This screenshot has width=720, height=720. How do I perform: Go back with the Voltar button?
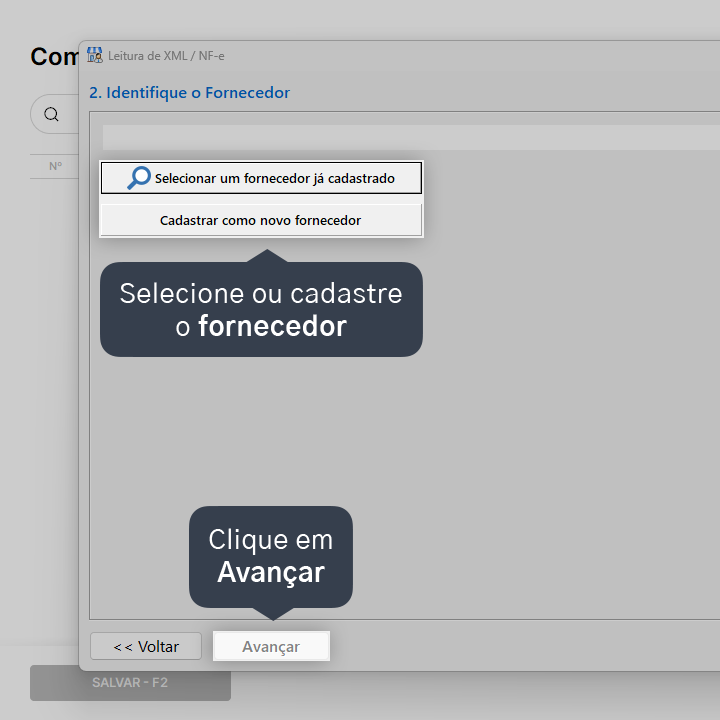(146, 646)
